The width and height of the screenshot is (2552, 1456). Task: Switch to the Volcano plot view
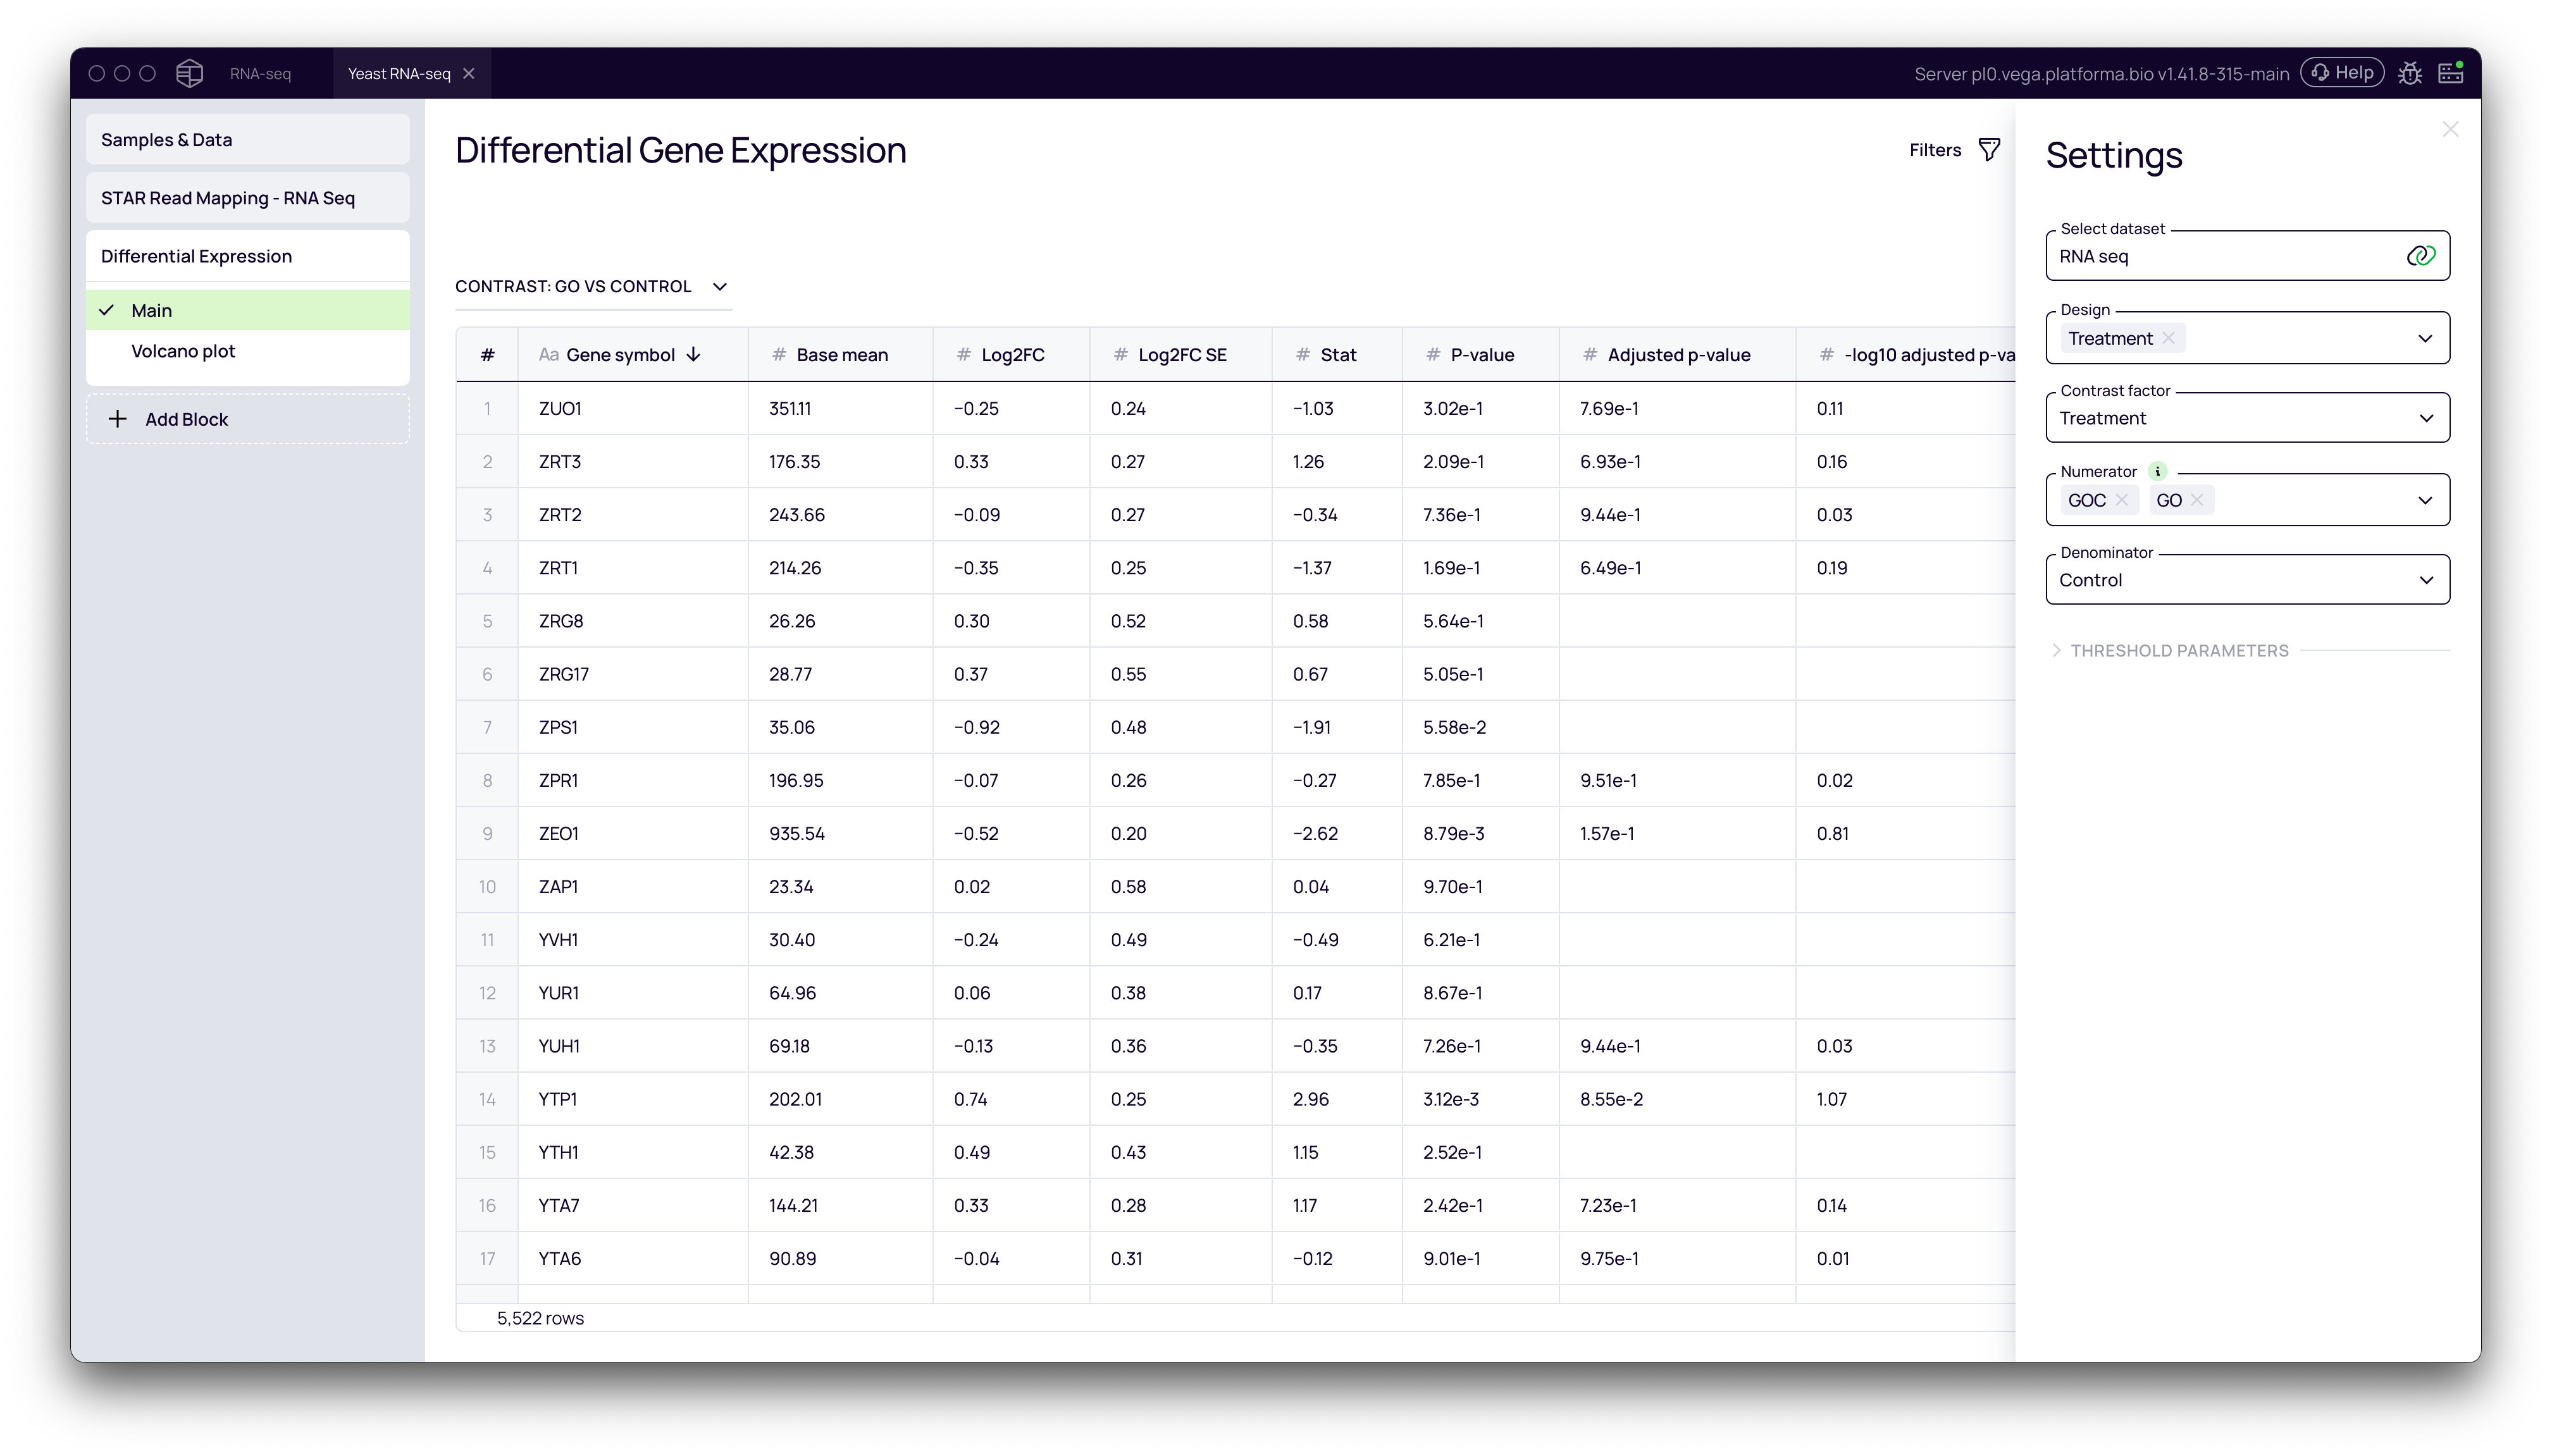[x=183, y=351]
